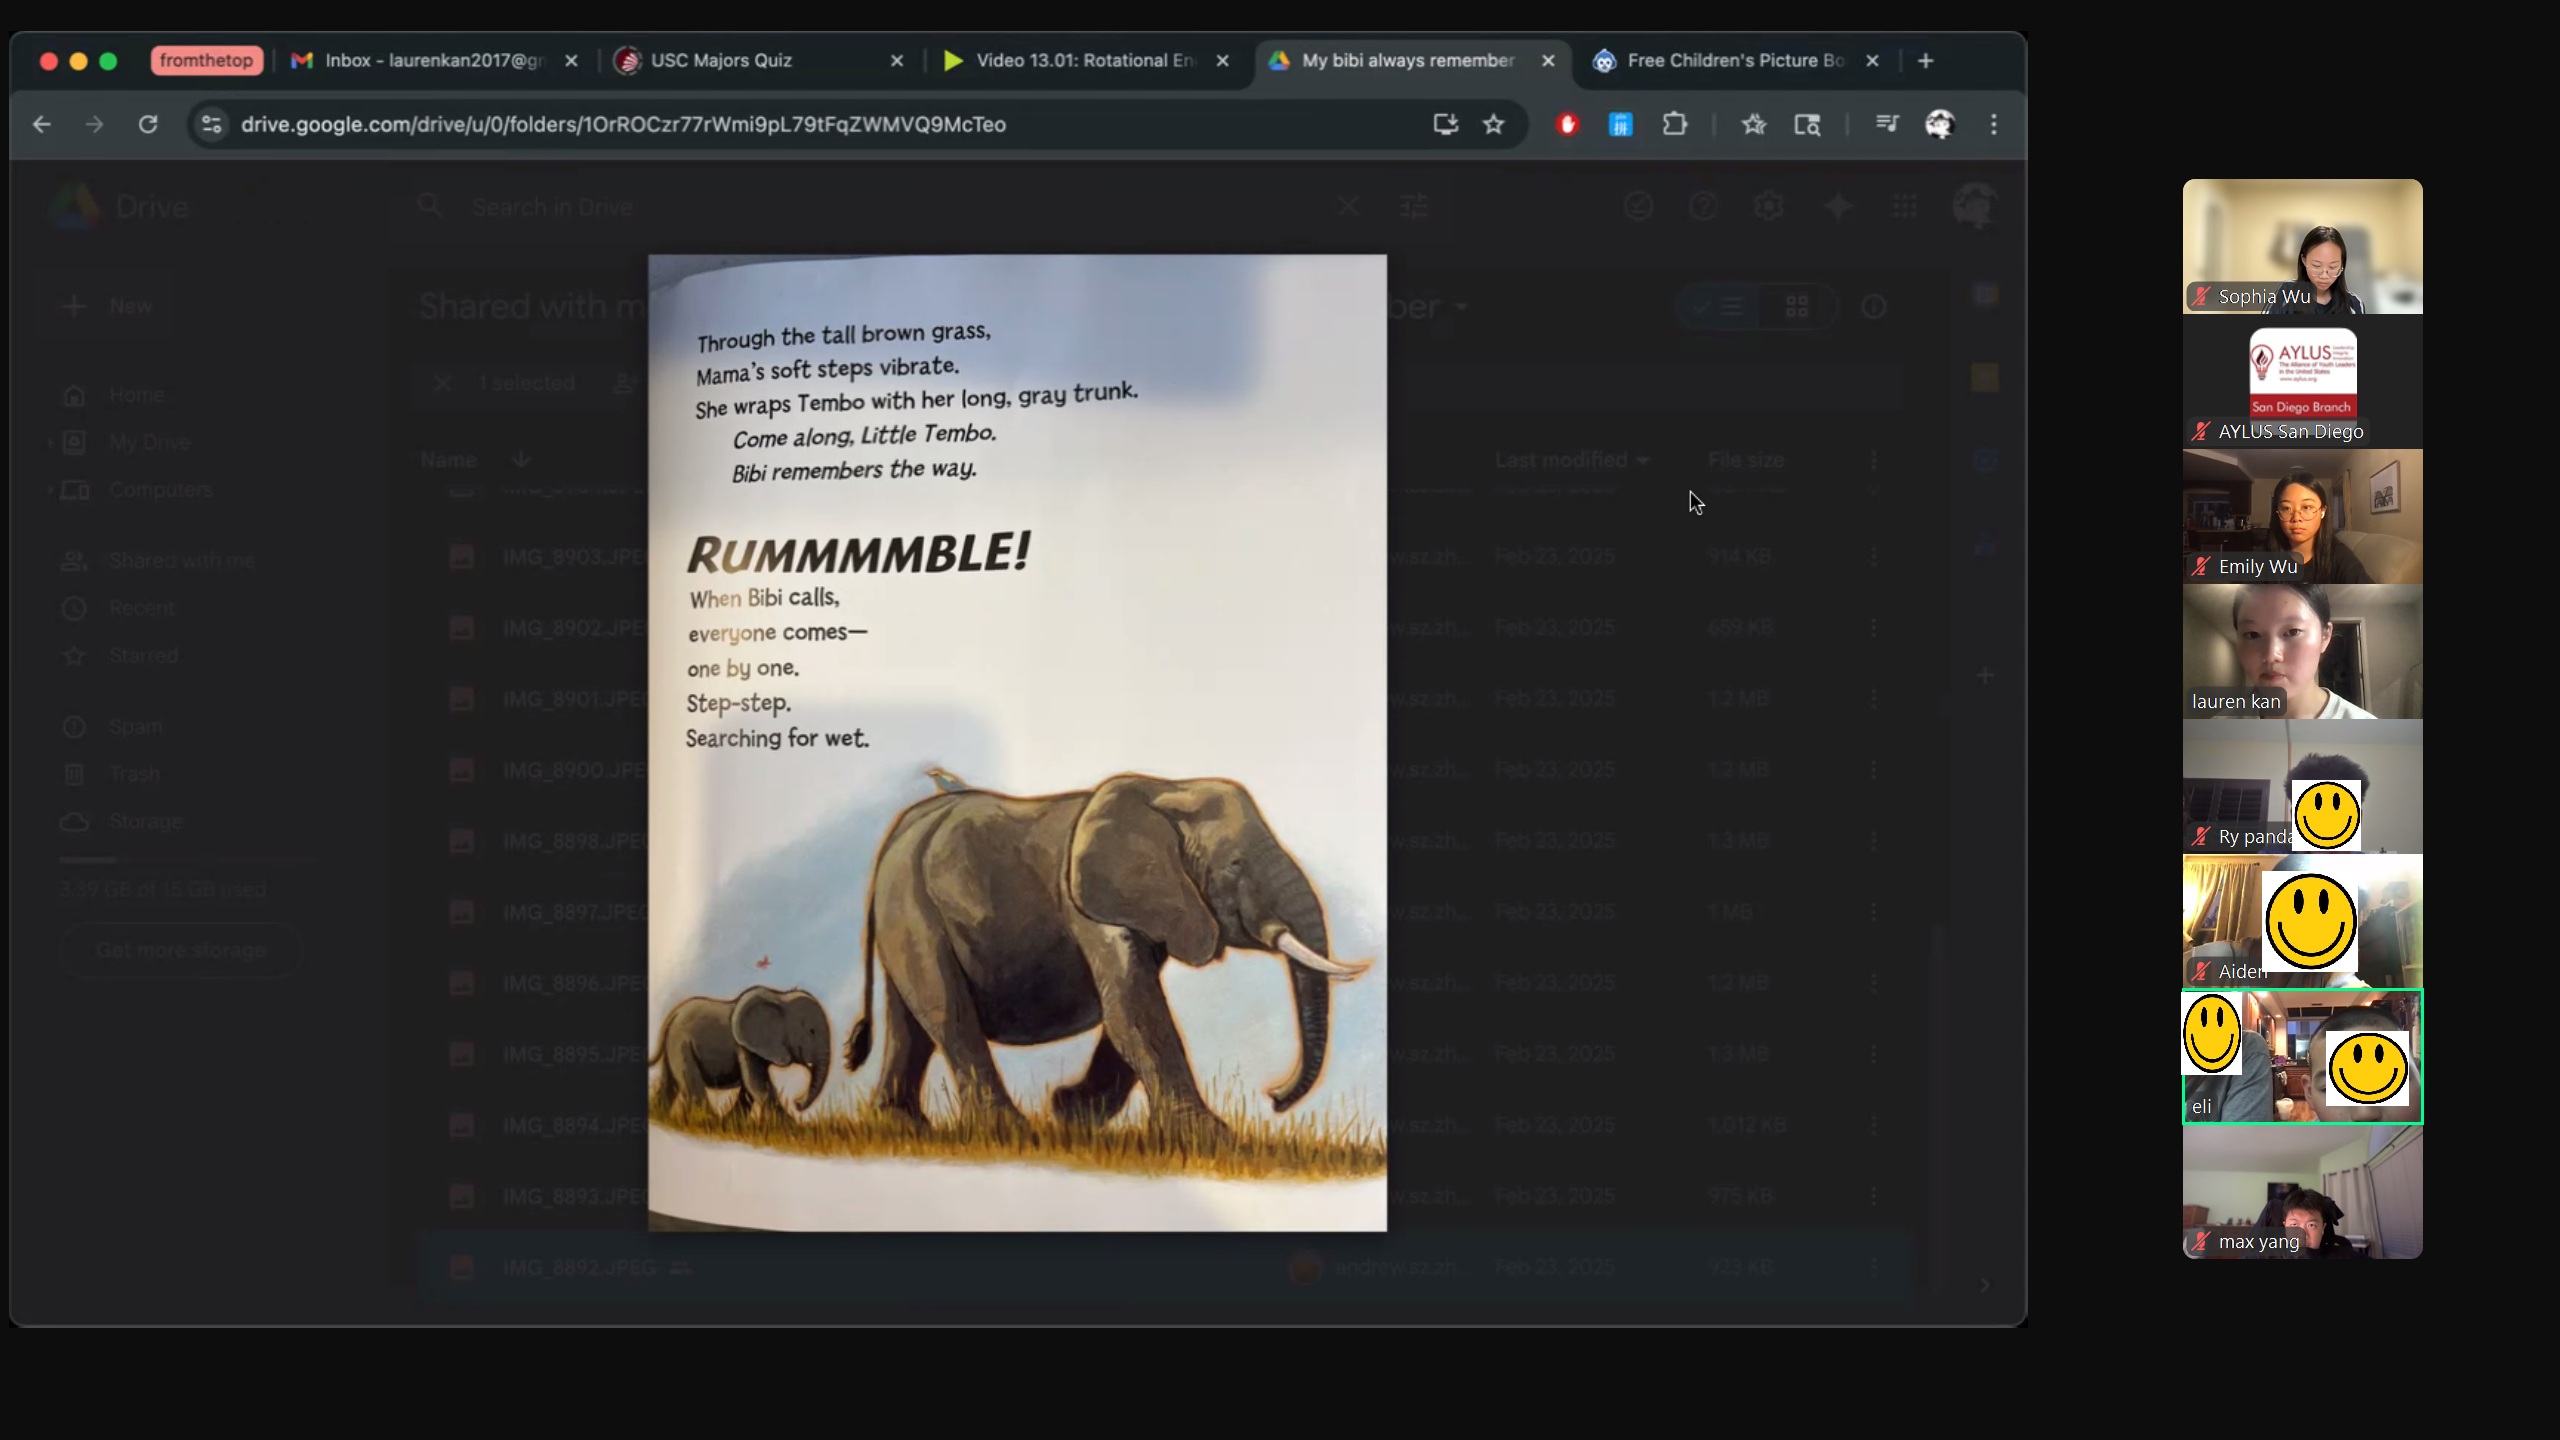Image resolution: width=2560 pixels, height=1440 pixels.
Task: Switch to grid layout view toggle
Action: (x=1797, y=306)
